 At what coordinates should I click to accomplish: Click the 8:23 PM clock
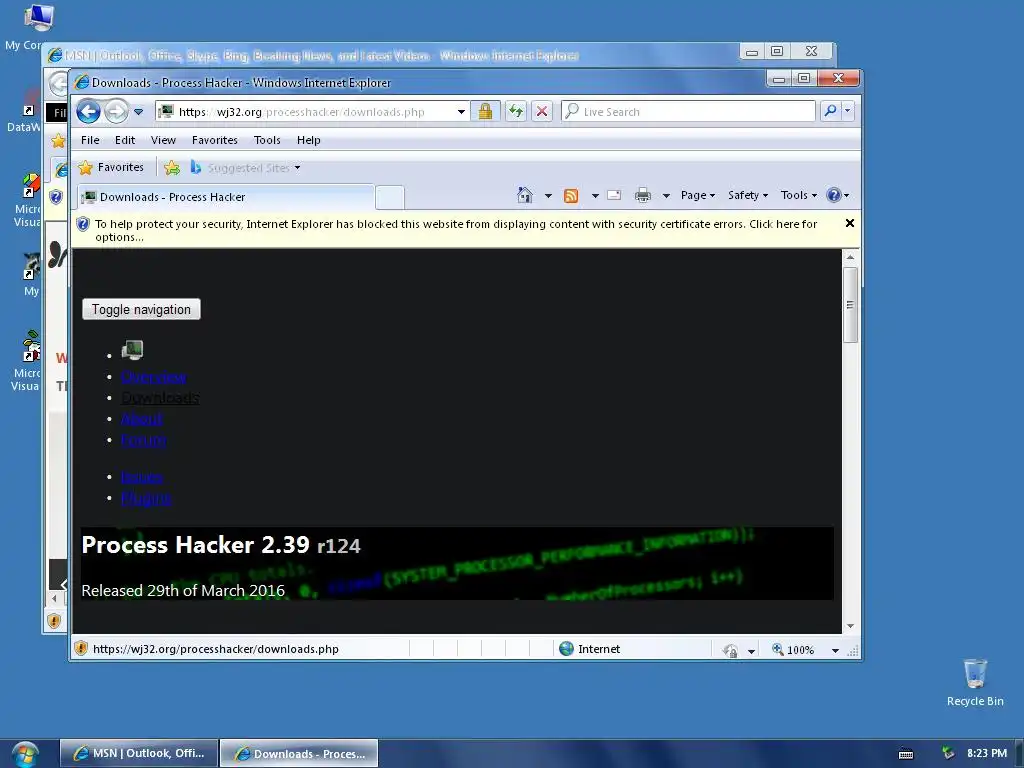[x=987, y=753]
